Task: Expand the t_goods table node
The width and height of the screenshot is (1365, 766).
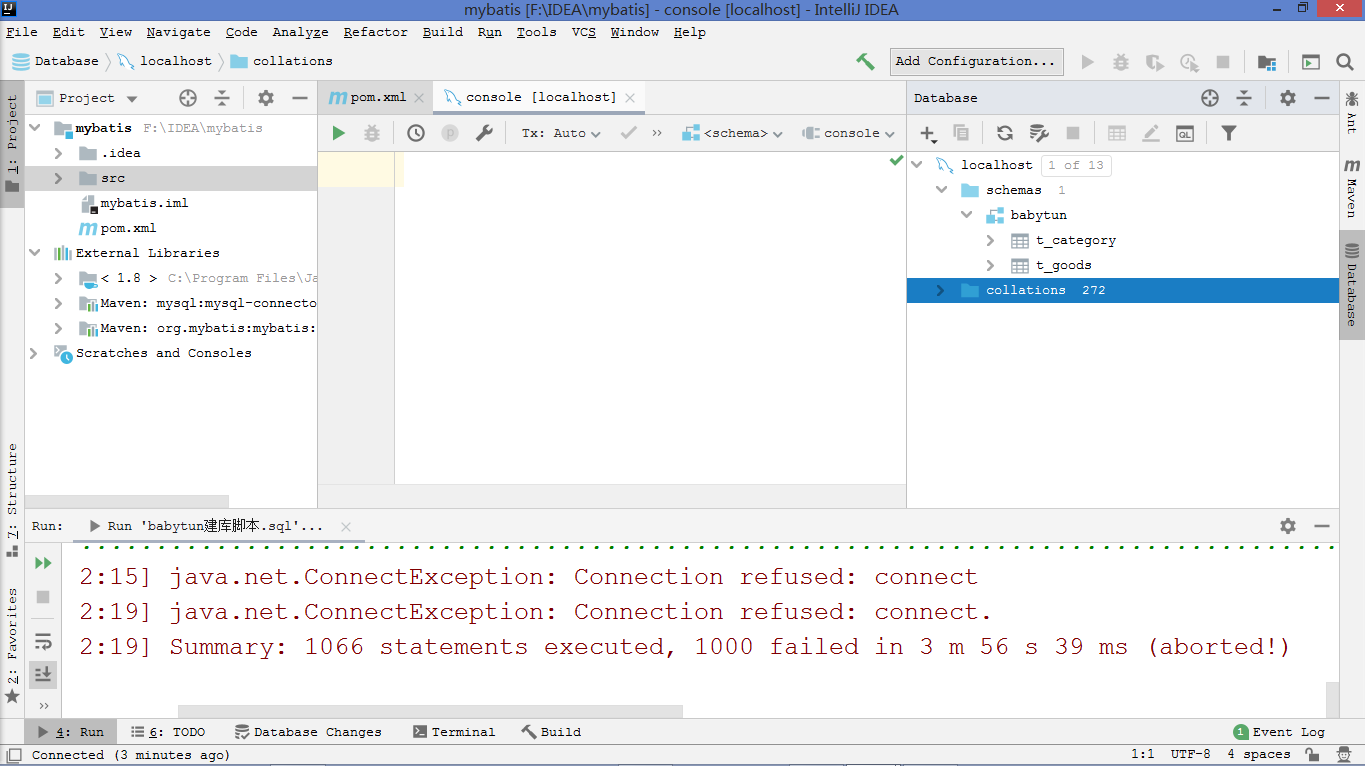Action: [990, 265]
